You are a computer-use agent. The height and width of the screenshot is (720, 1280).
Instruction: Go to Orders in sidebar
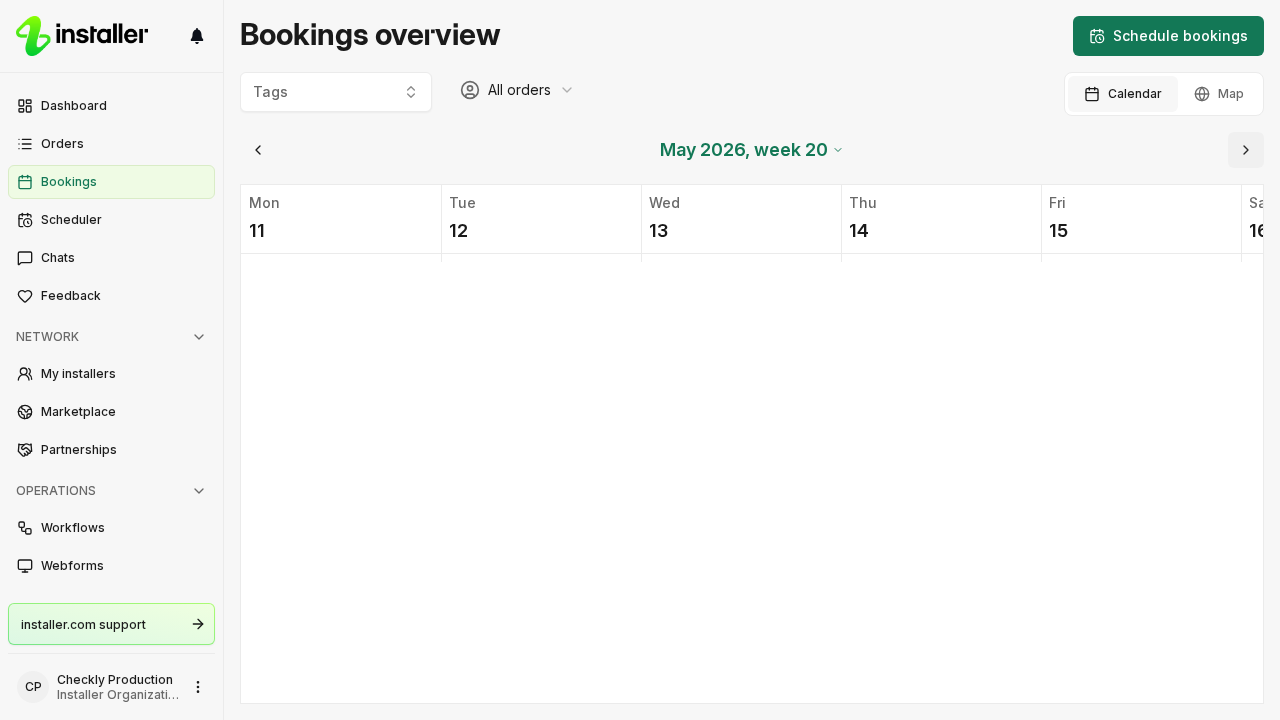[x=111, y=144]
